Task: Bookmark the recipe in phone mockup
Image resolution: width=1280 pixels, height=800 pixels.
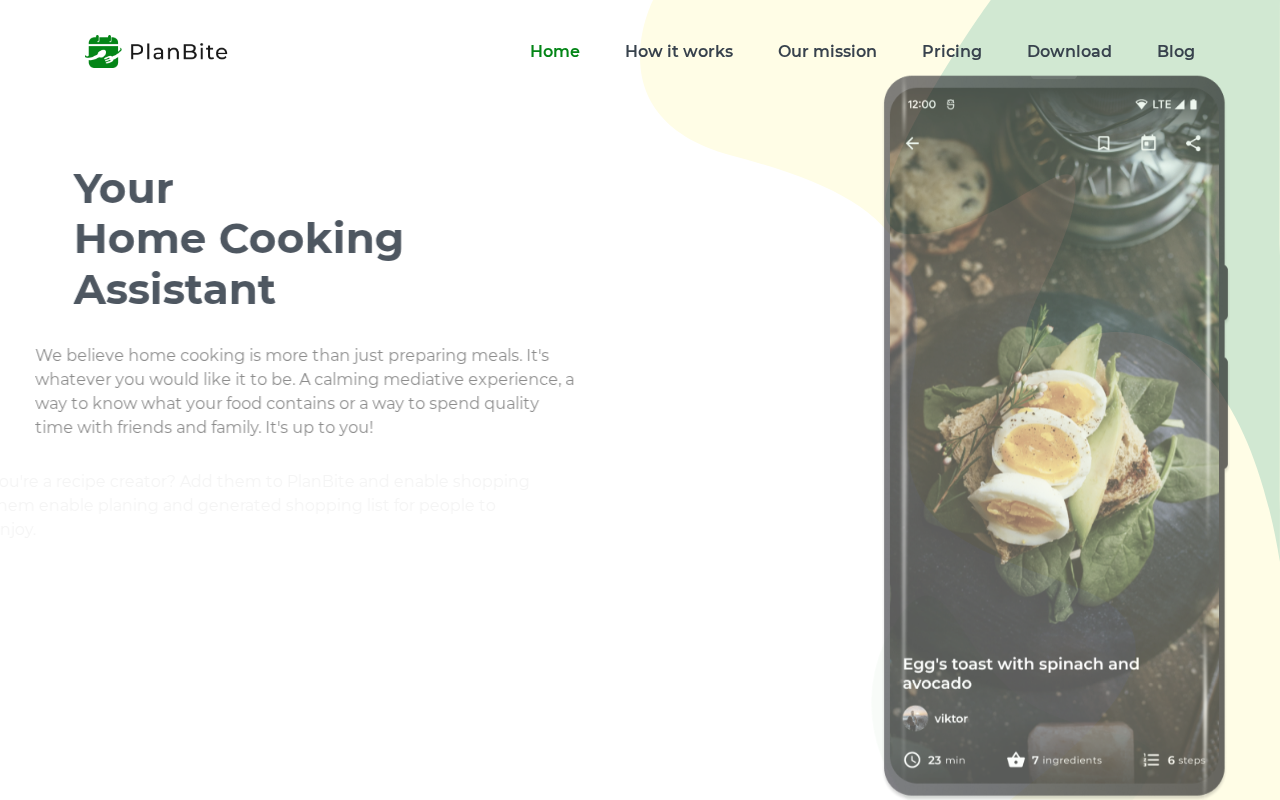Action: [x=1104, y=143]
